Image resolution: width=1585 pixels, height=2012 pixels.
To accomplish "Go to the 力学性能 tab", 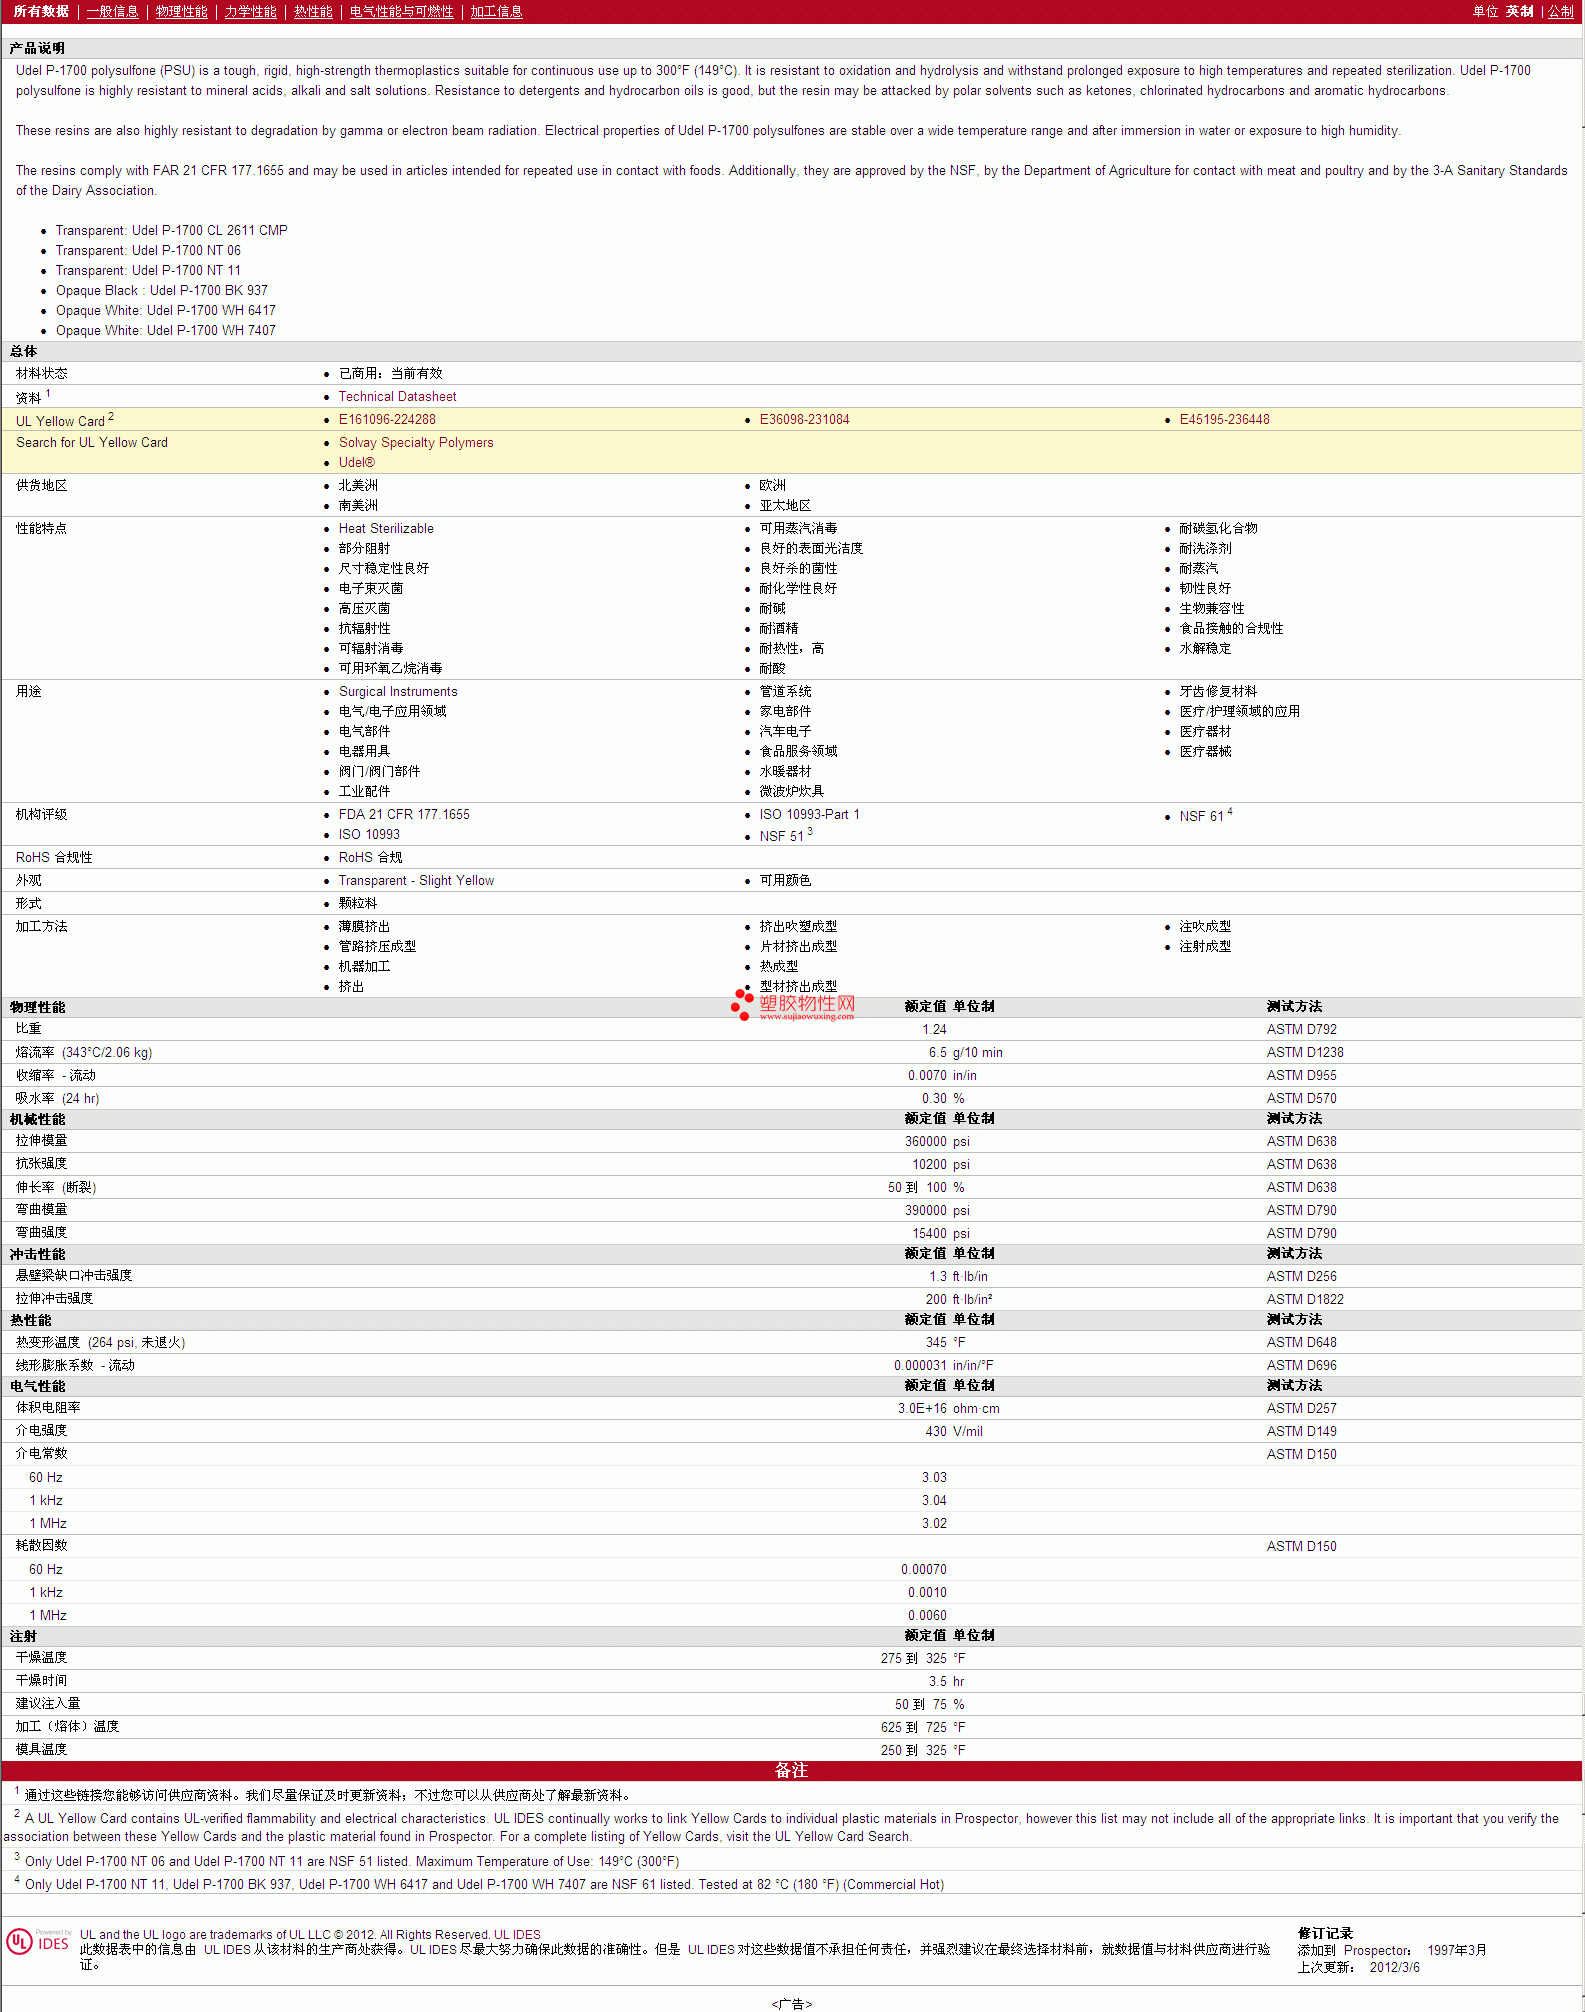I will [250, 12].
